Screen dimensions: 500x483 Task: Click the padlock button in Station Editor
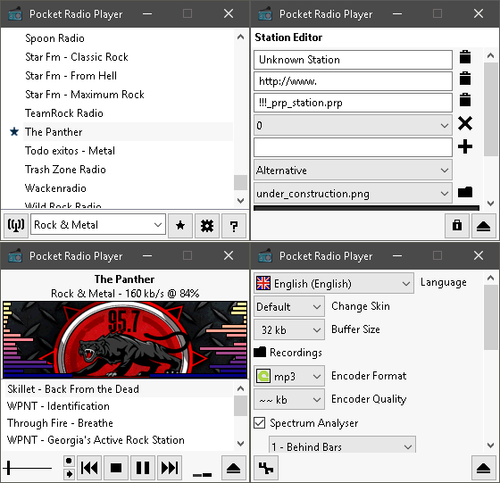(457, 226)
